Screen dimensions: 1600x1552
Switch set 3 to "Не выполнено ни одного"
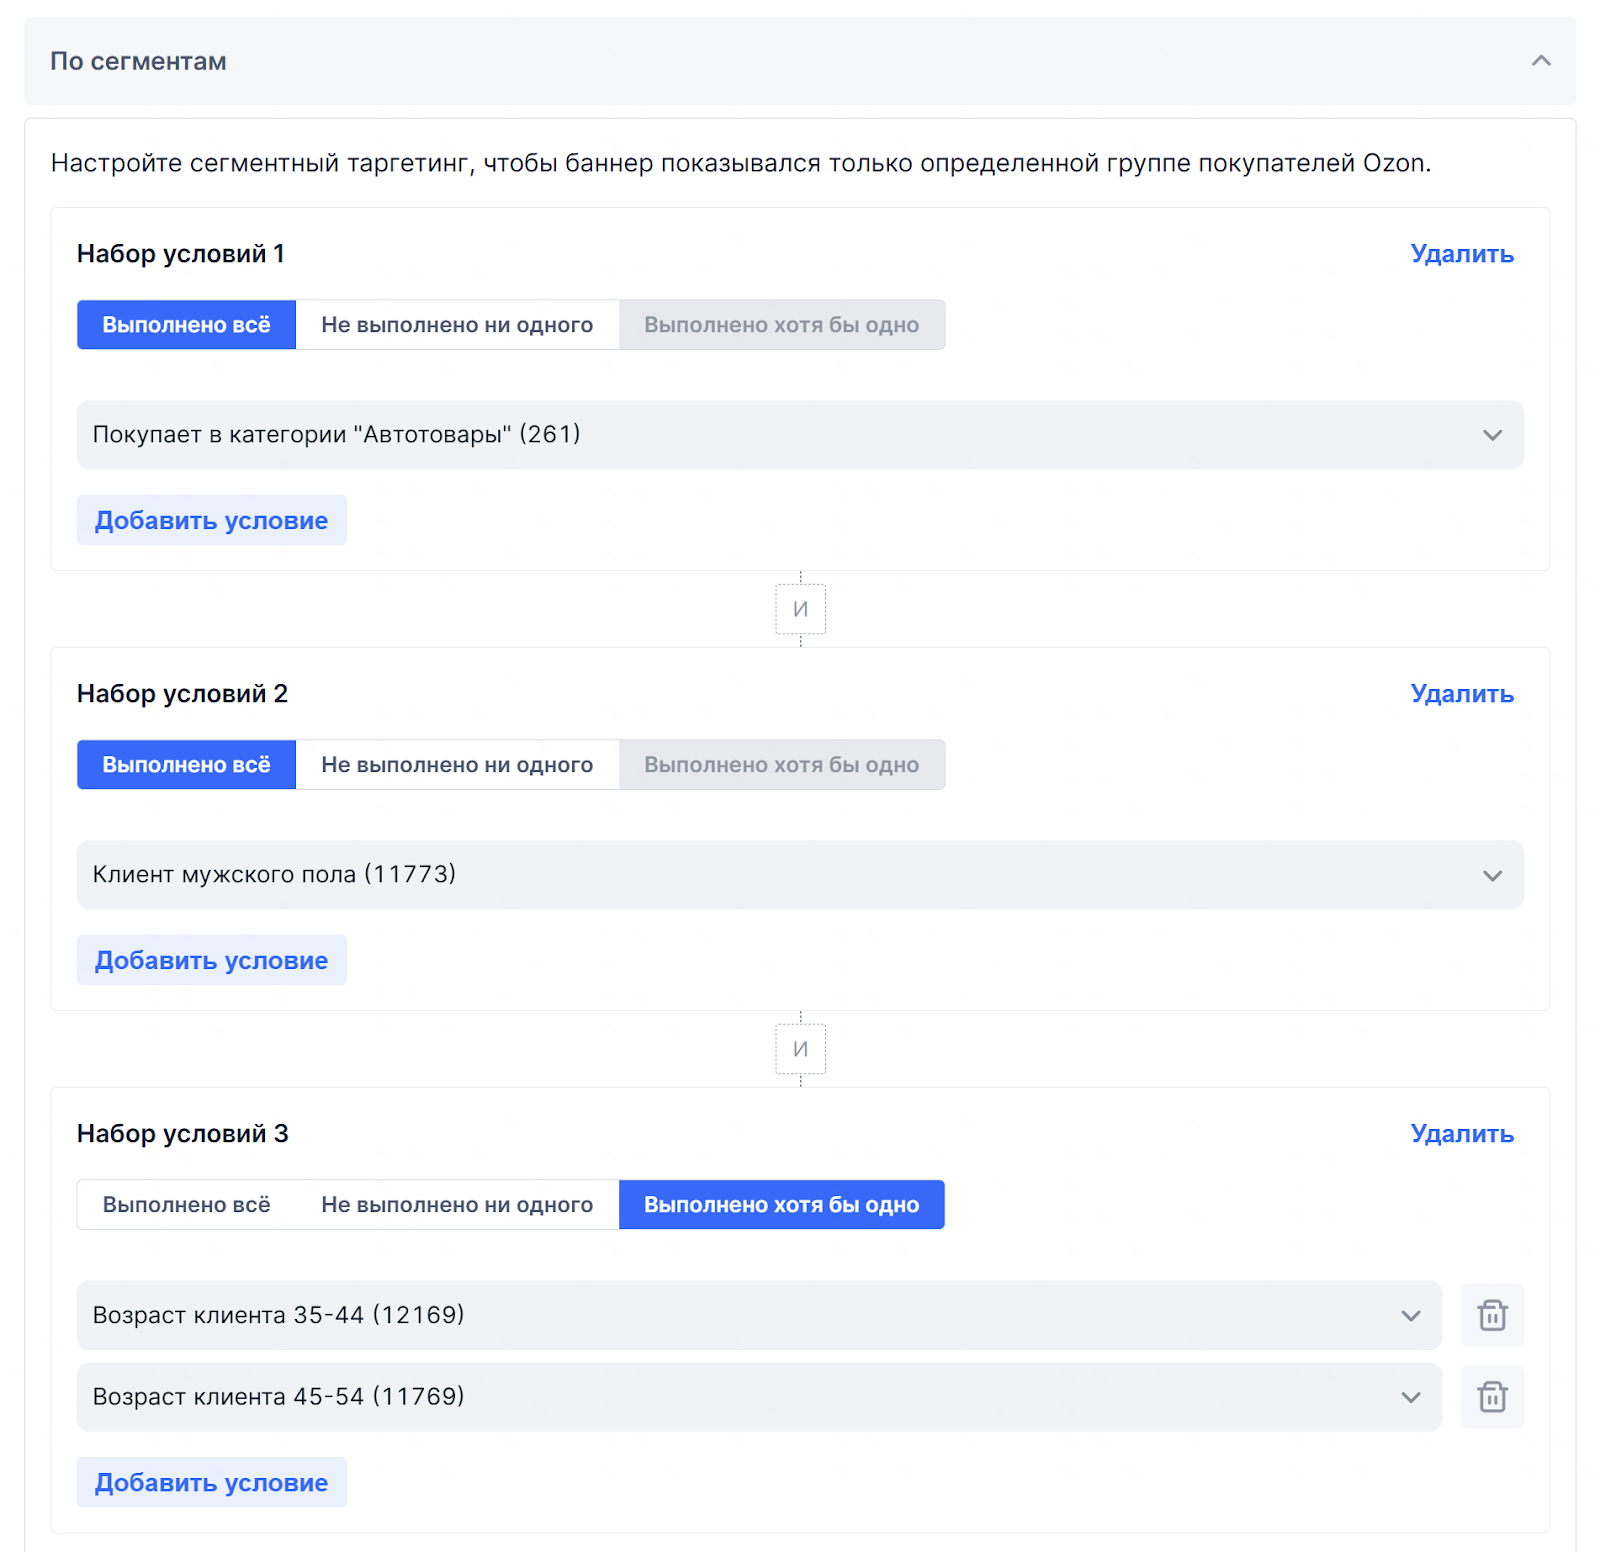457,1205
